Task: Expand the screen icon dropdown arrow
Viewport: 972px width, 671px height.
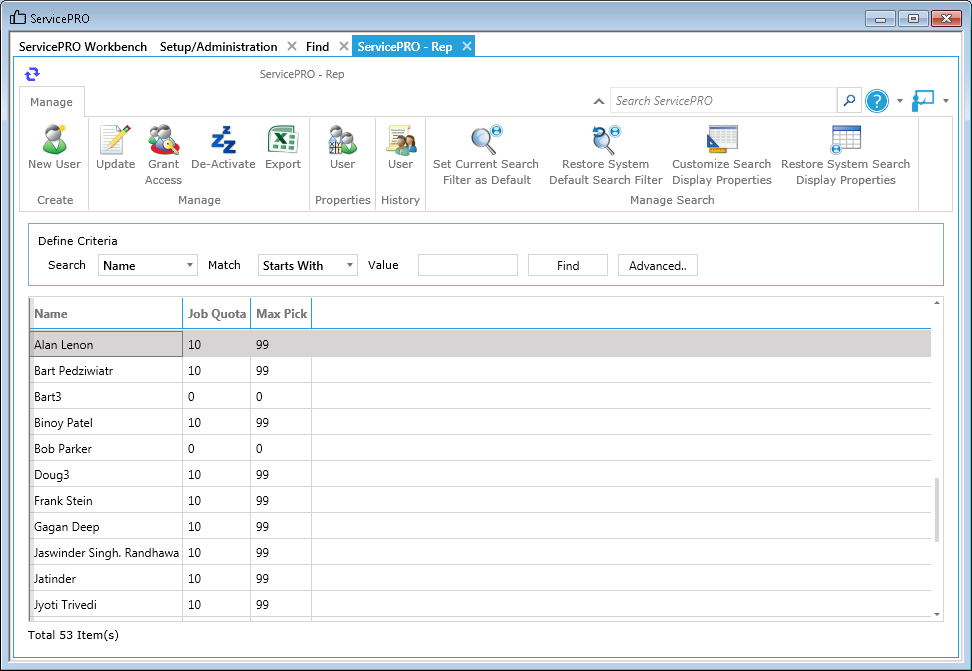Action: (945, 100)
